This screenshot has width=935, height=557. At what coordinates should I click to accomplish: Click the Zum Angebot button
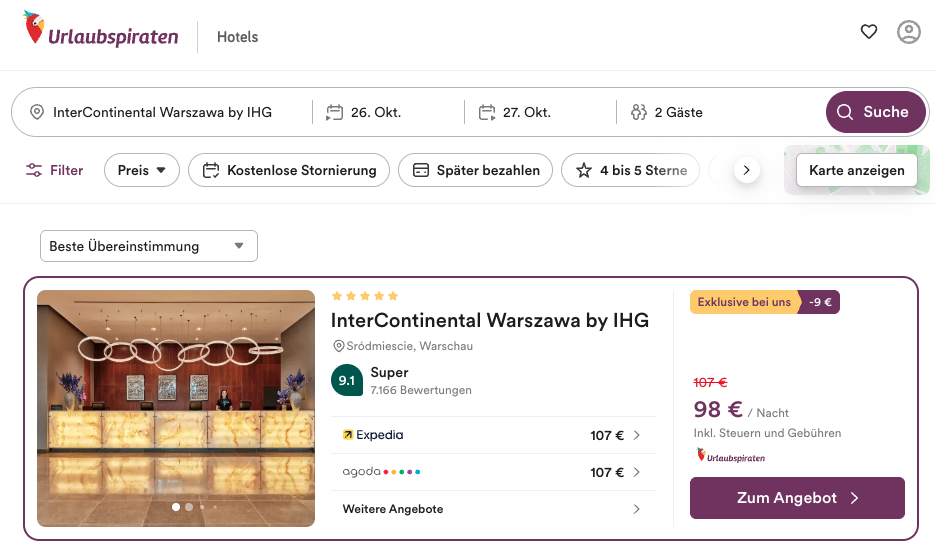tap(797, 498)
